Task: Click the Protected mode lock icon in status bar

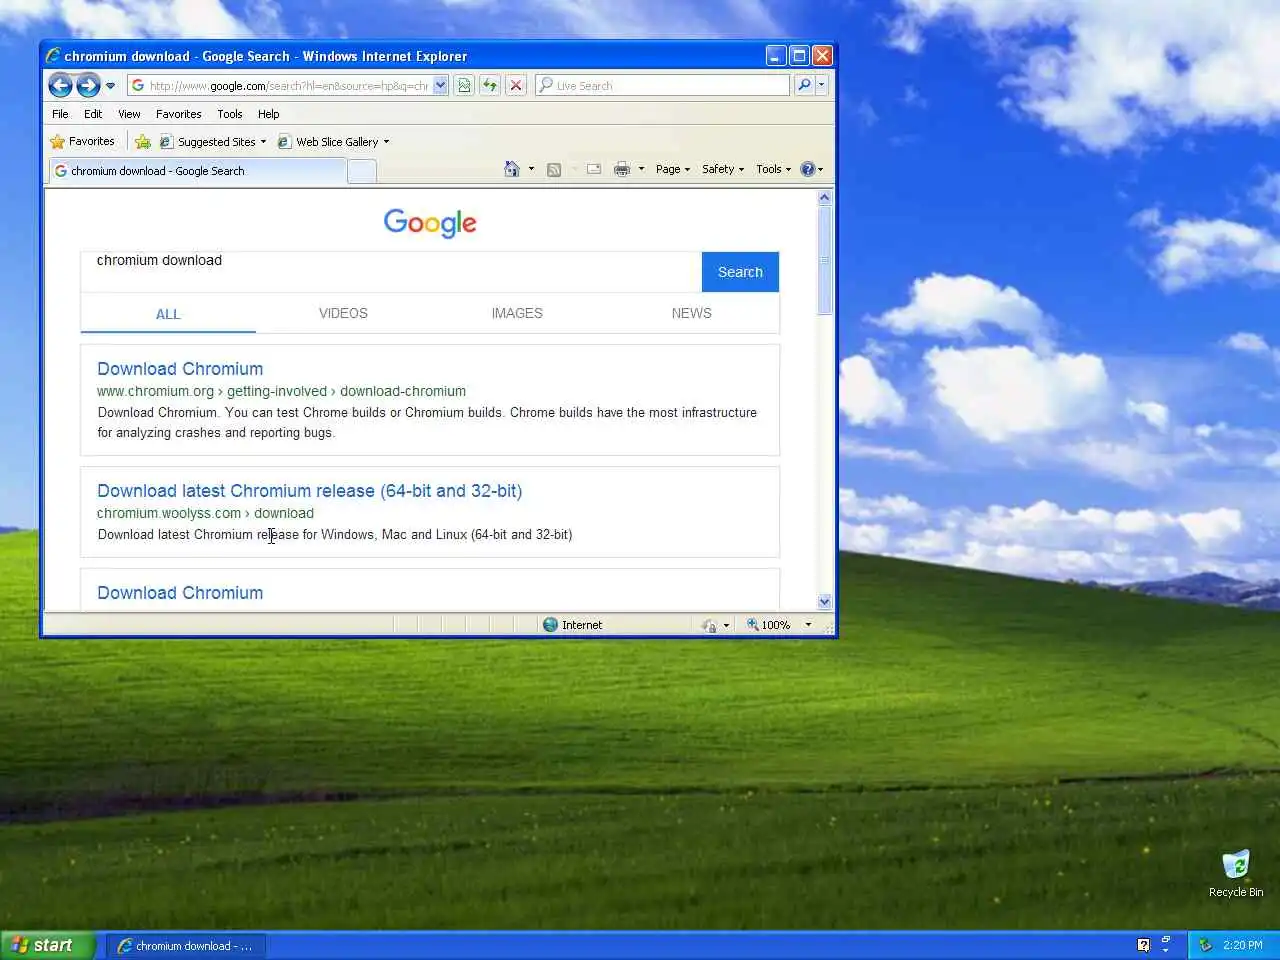Action: 709,625
